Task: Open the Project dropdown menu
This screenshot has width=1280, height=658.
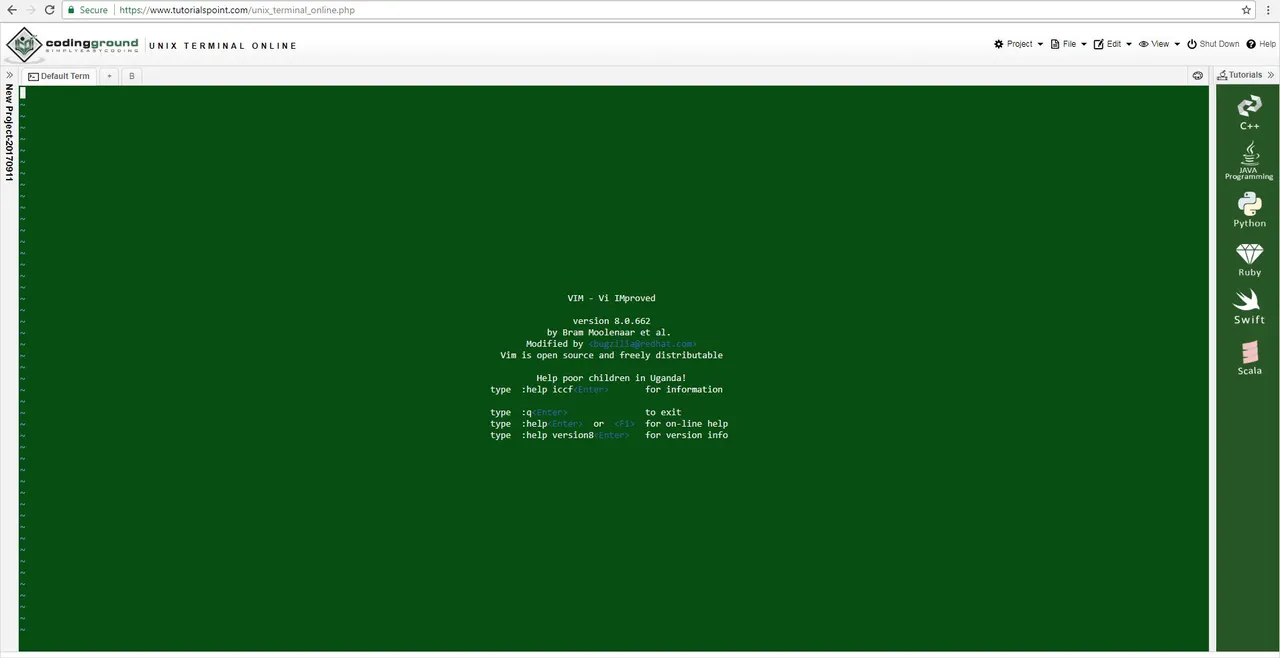Action: coord(1018,44)
